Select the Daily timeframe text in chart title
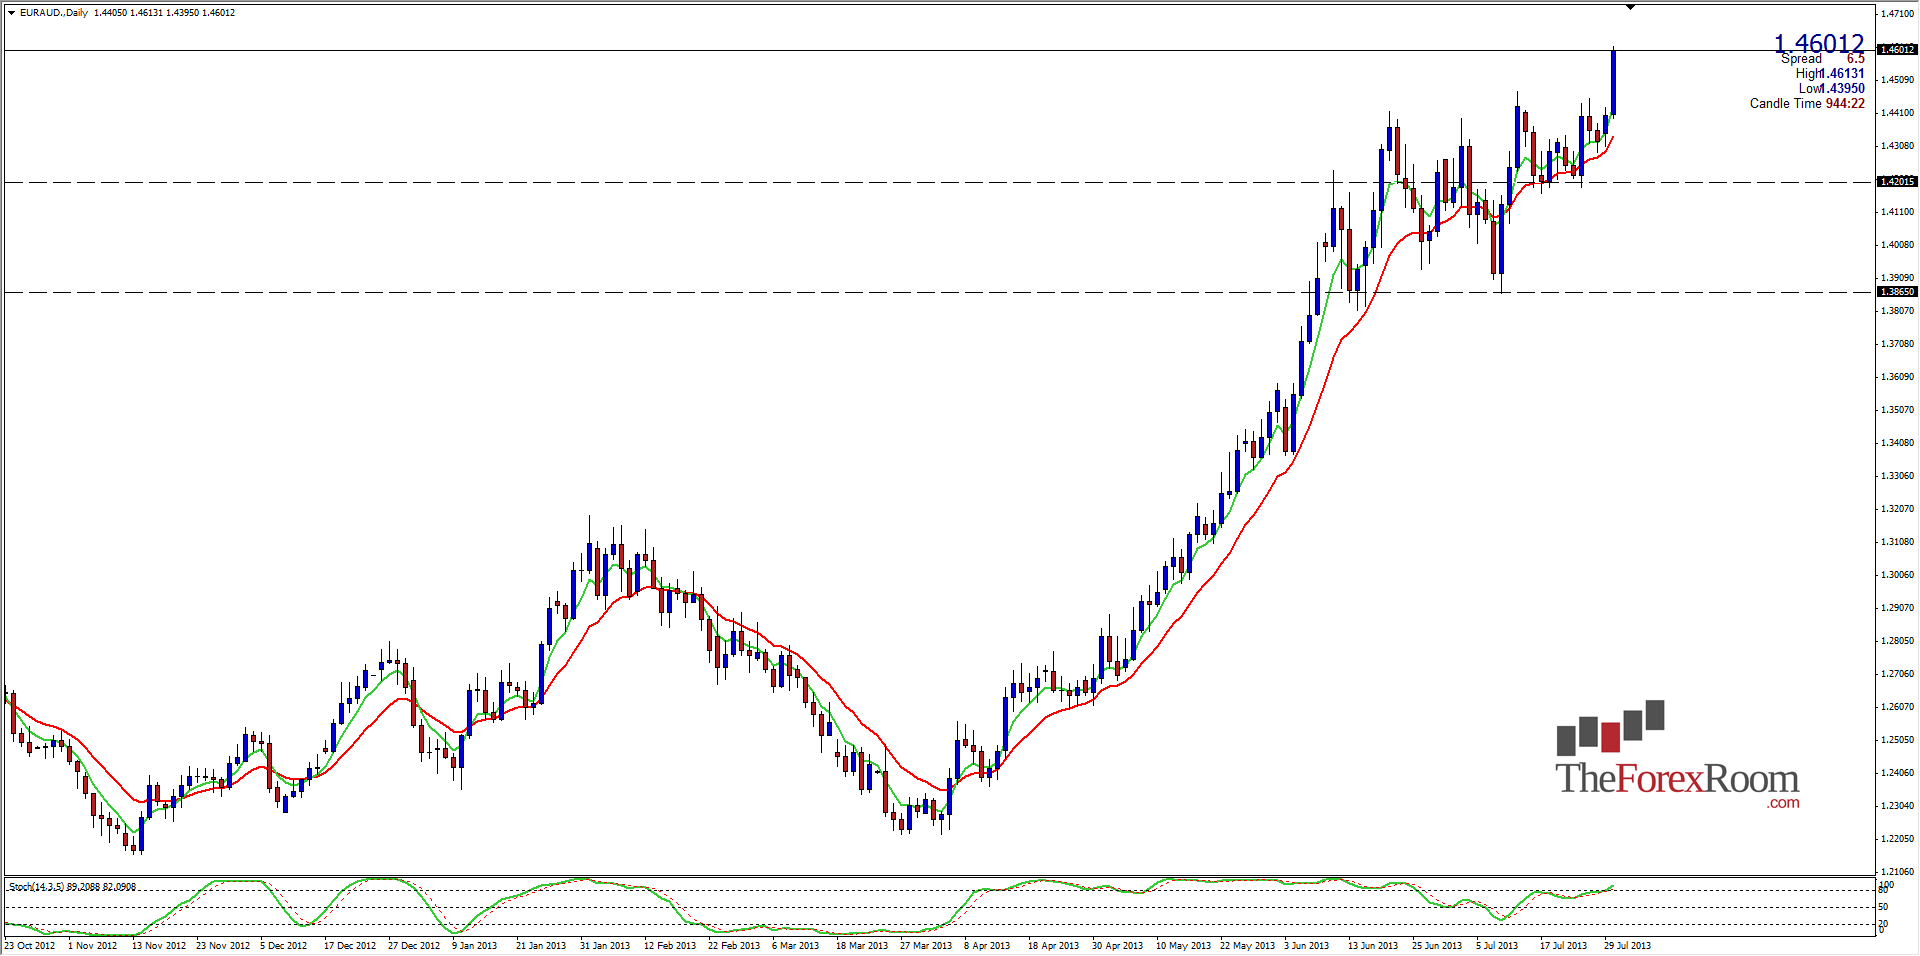Screen dimensions: 1920x956 click(x=76, y=14)
